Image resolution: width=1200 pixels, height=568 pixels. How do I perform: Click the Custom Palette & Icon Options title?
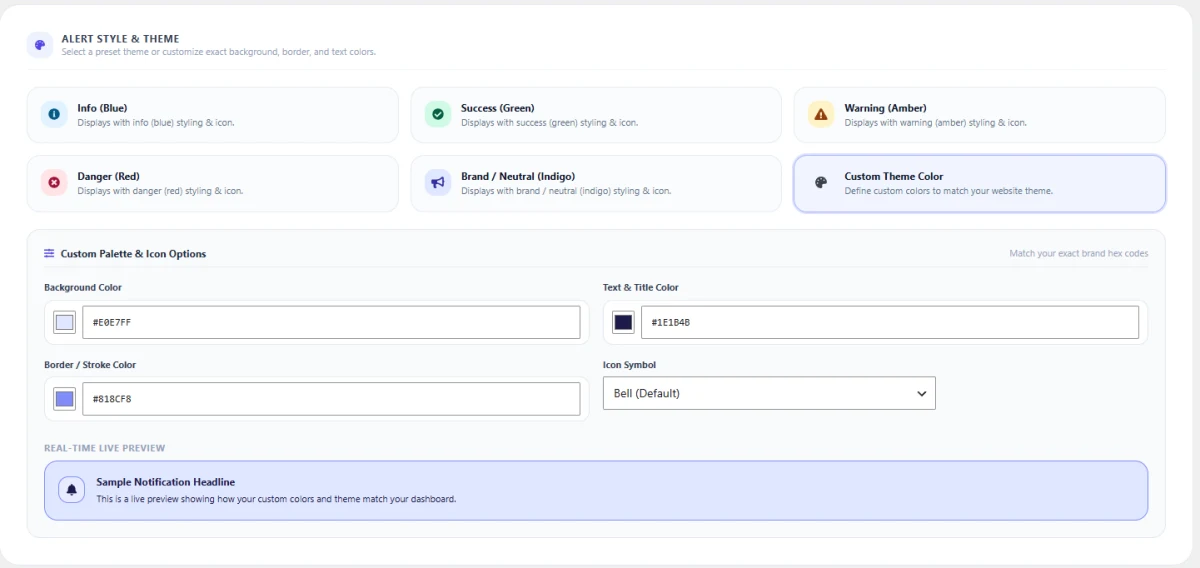tap(133, 254)
